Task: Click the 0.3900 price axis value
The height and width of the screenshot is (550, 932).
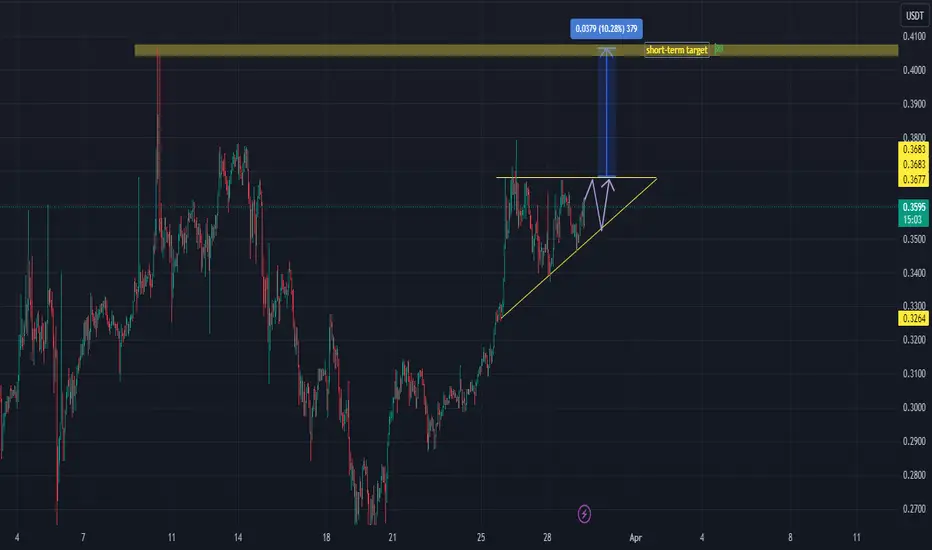Action: [914, 104]
